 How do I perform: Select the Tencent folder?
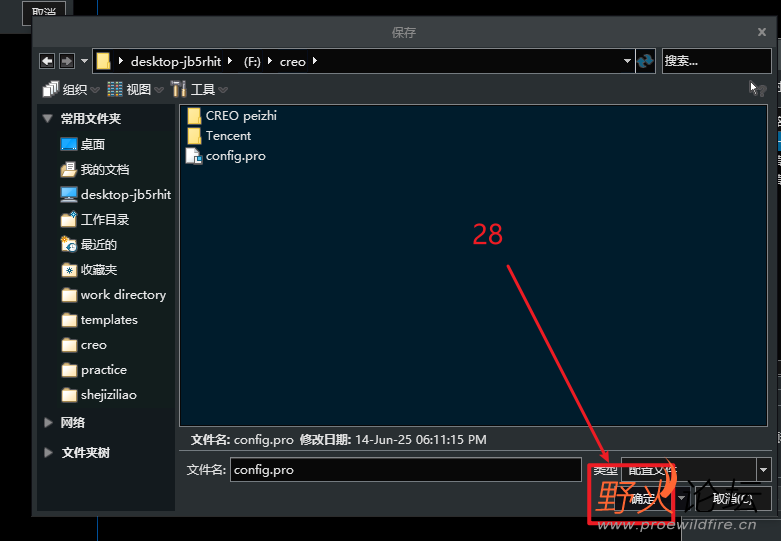(219, 135)
